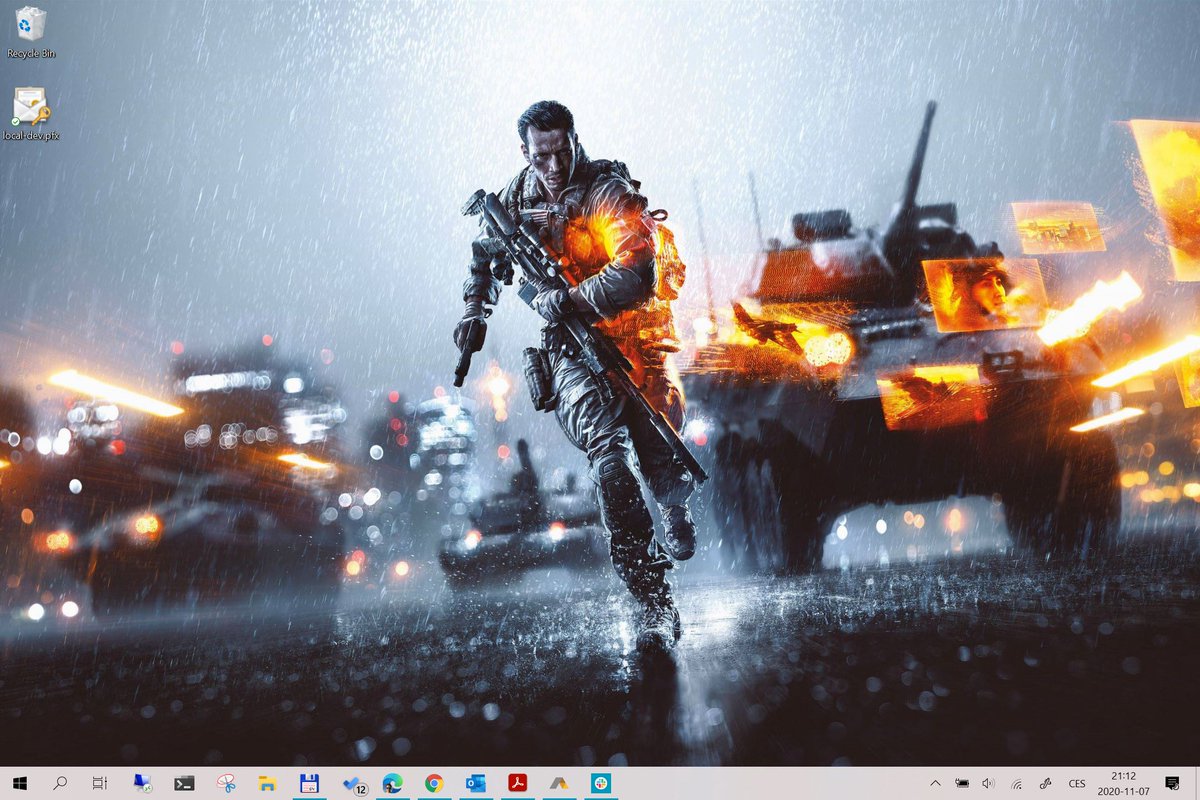Open the Windows Start menu
The height and width of the screenshot is (800, 1200).
pyautogui.click(x=19, y=783)
